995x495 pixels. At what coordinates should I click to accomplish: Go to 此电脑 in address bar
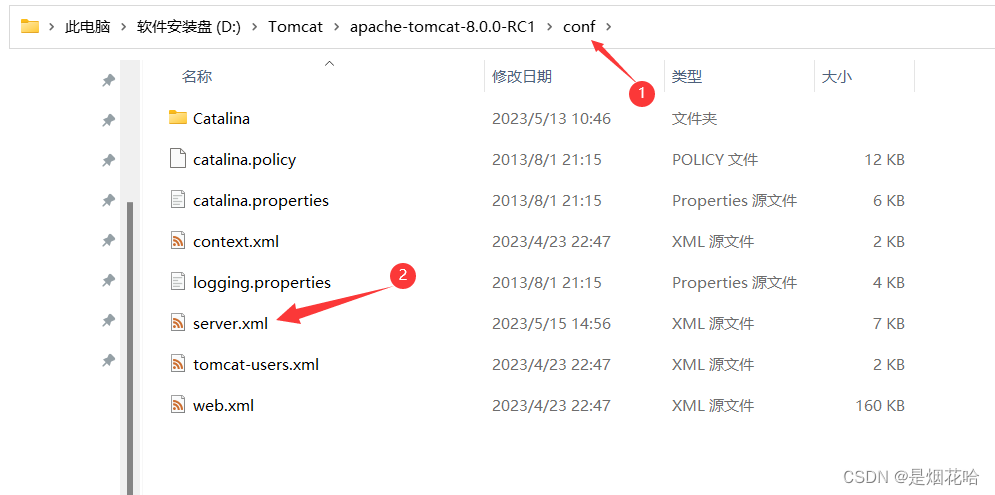click(x=88, y=27)
